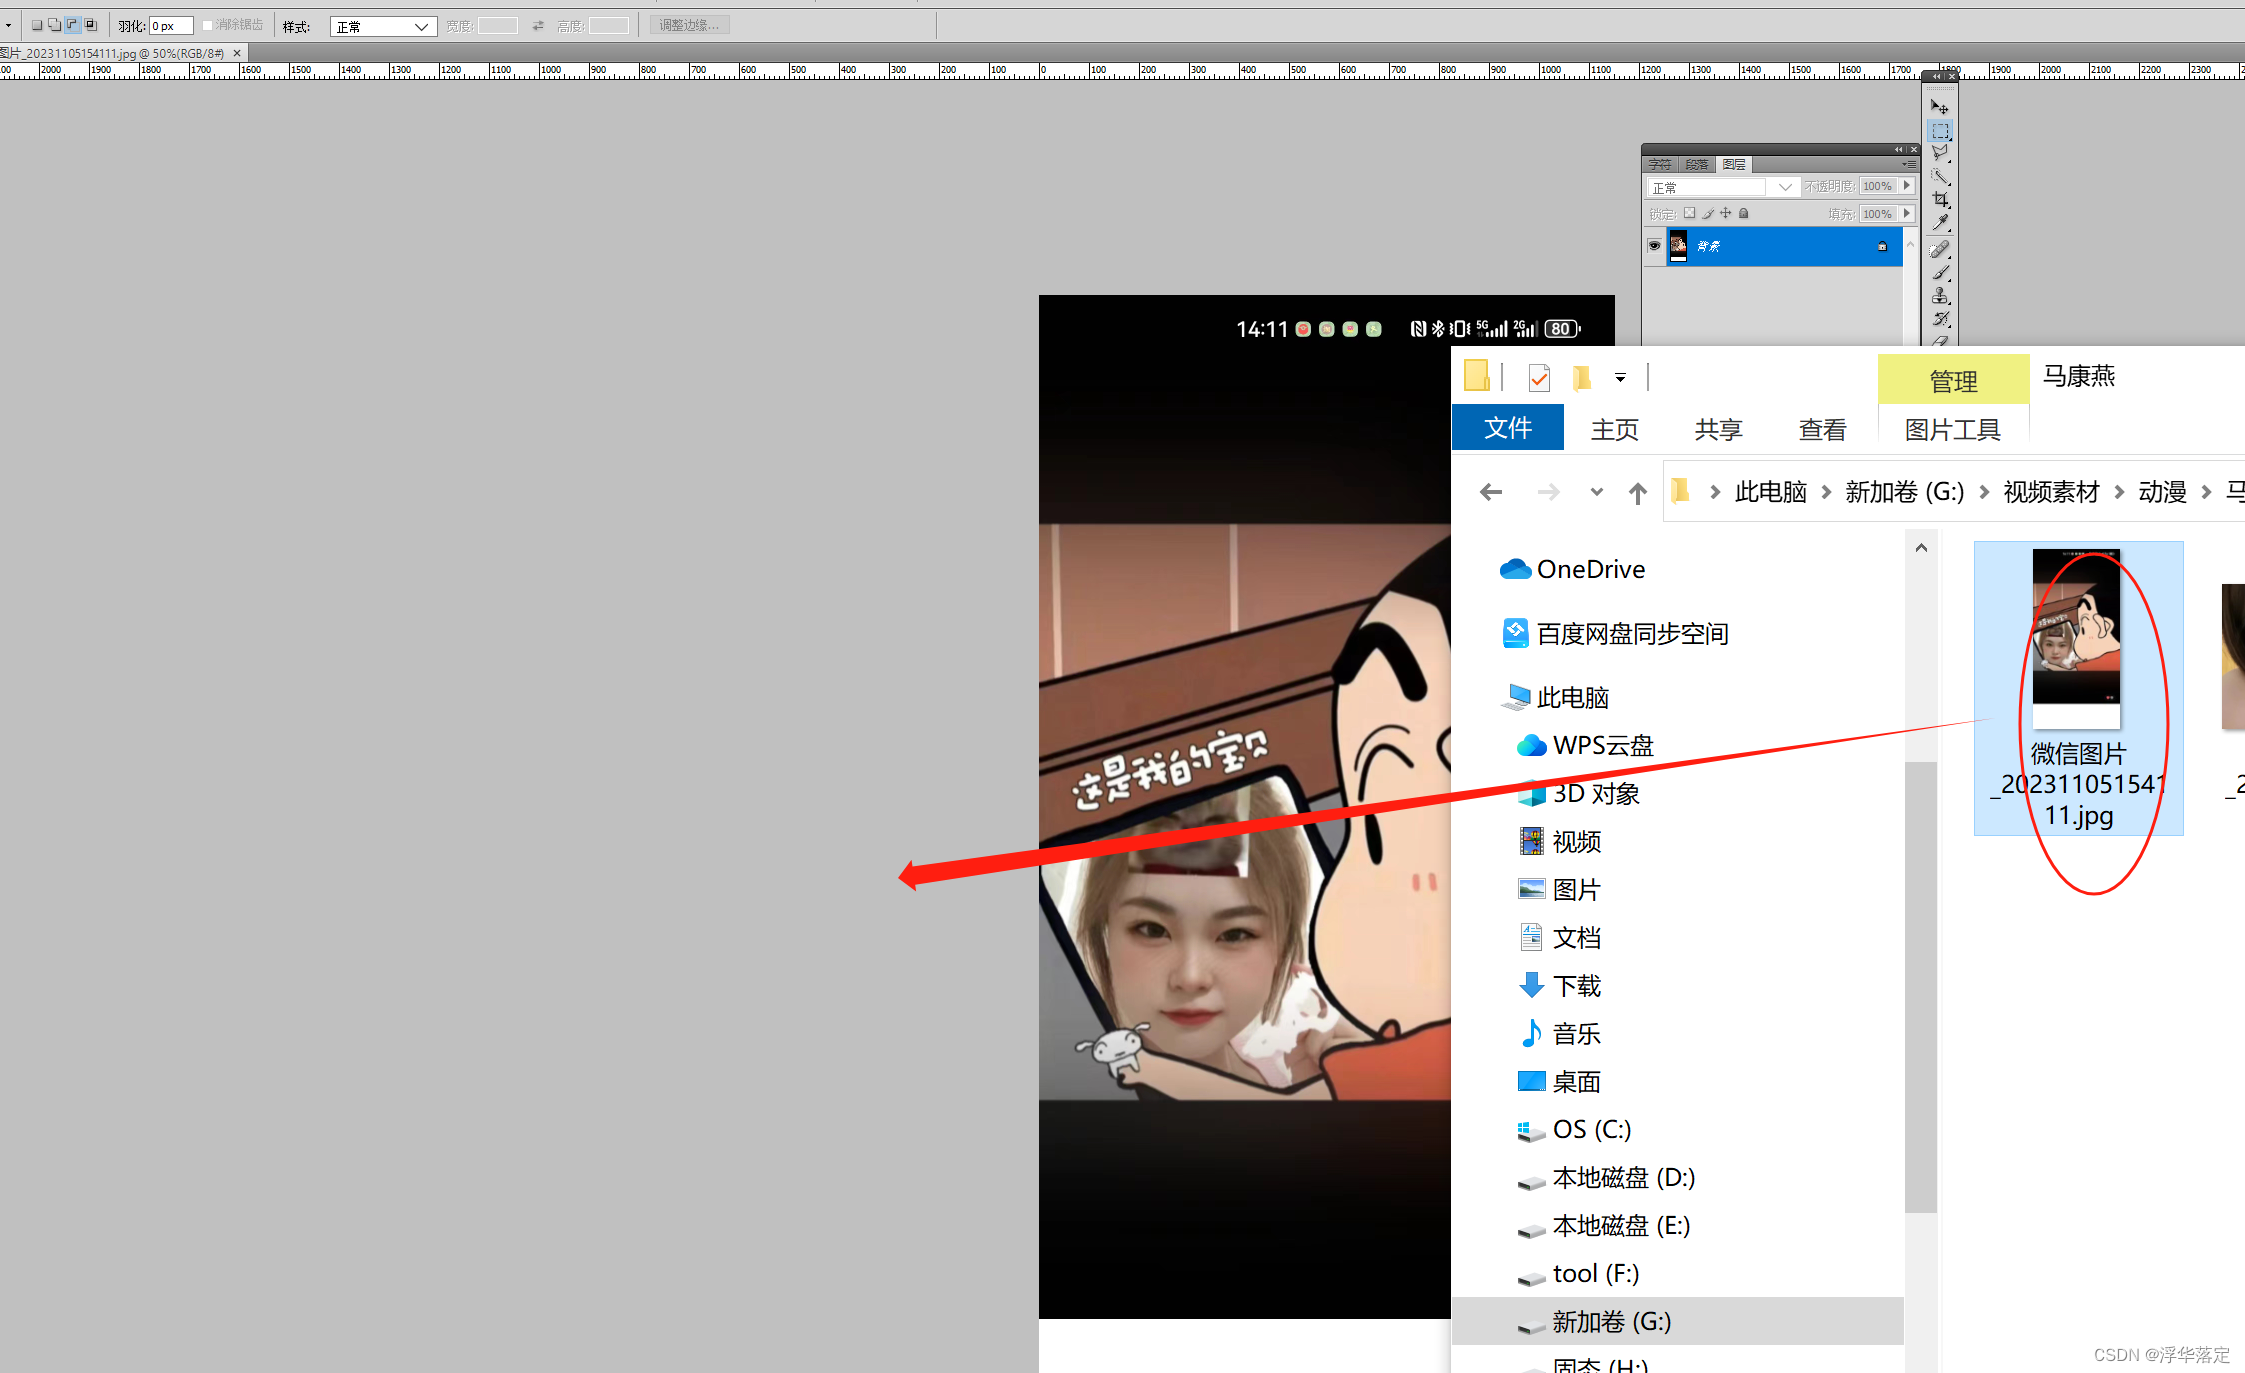The height and width of the screenshot is (1373, 2245).
Task: Select 微信图片_20231105154111.jpg file thumbnail
Action: pyautogui.click(x=2078, y=638)
